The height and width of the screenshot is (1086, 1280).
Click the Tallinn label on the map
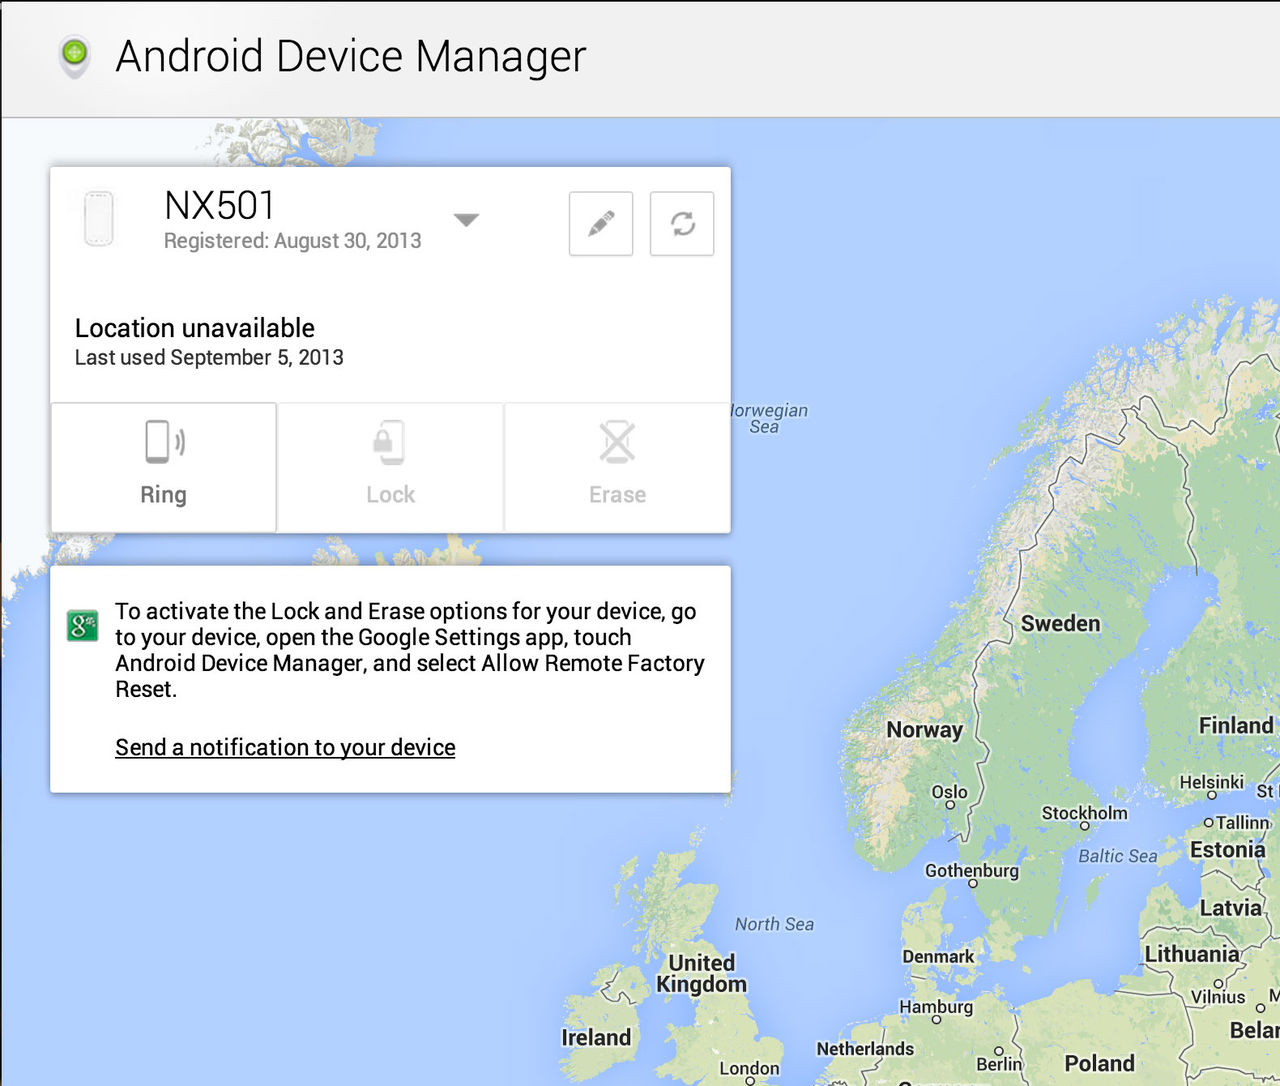1242,822
